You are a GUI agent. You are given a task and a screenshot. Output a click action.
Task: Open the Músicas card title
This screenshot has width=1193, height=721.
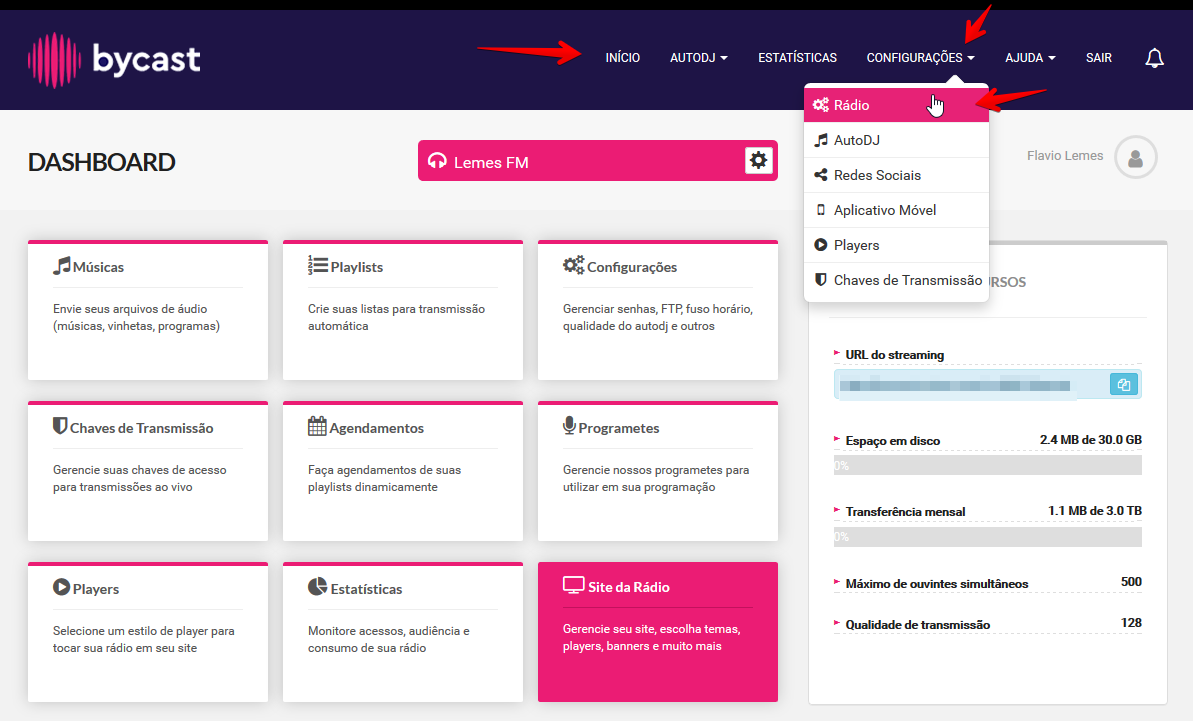coord(98,267)
